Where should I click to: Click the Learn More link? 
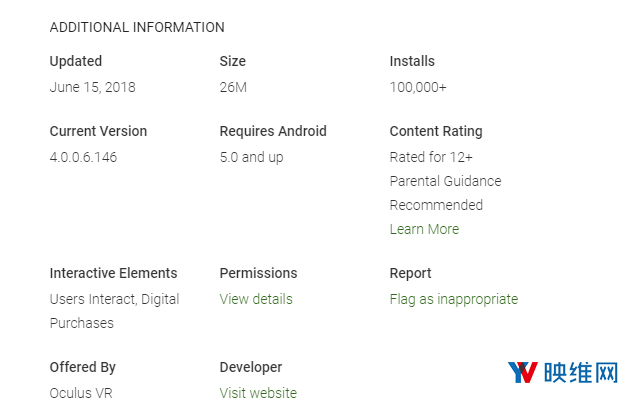424,229
